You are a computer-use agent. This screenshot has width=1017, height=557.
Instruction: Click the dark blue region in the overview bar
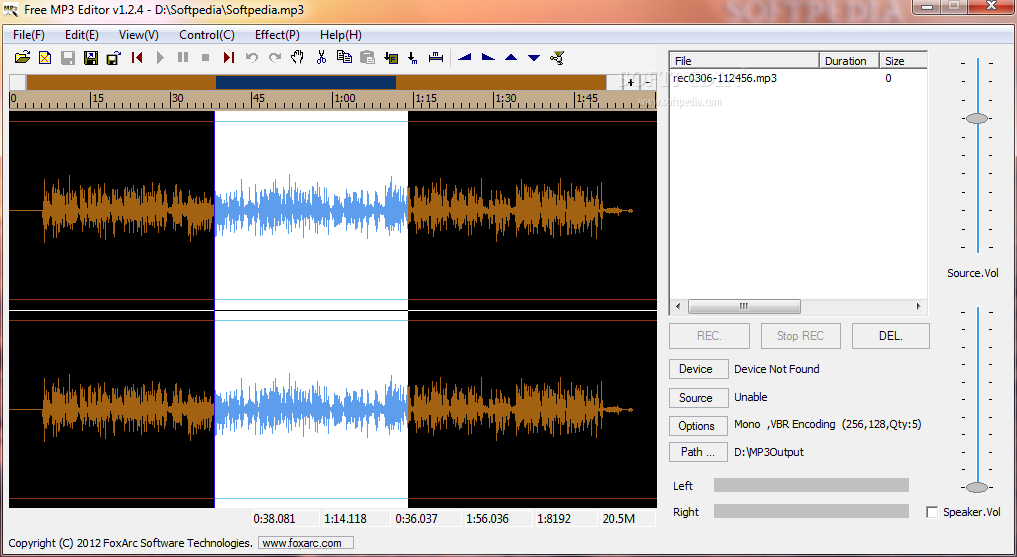(305, 82)
